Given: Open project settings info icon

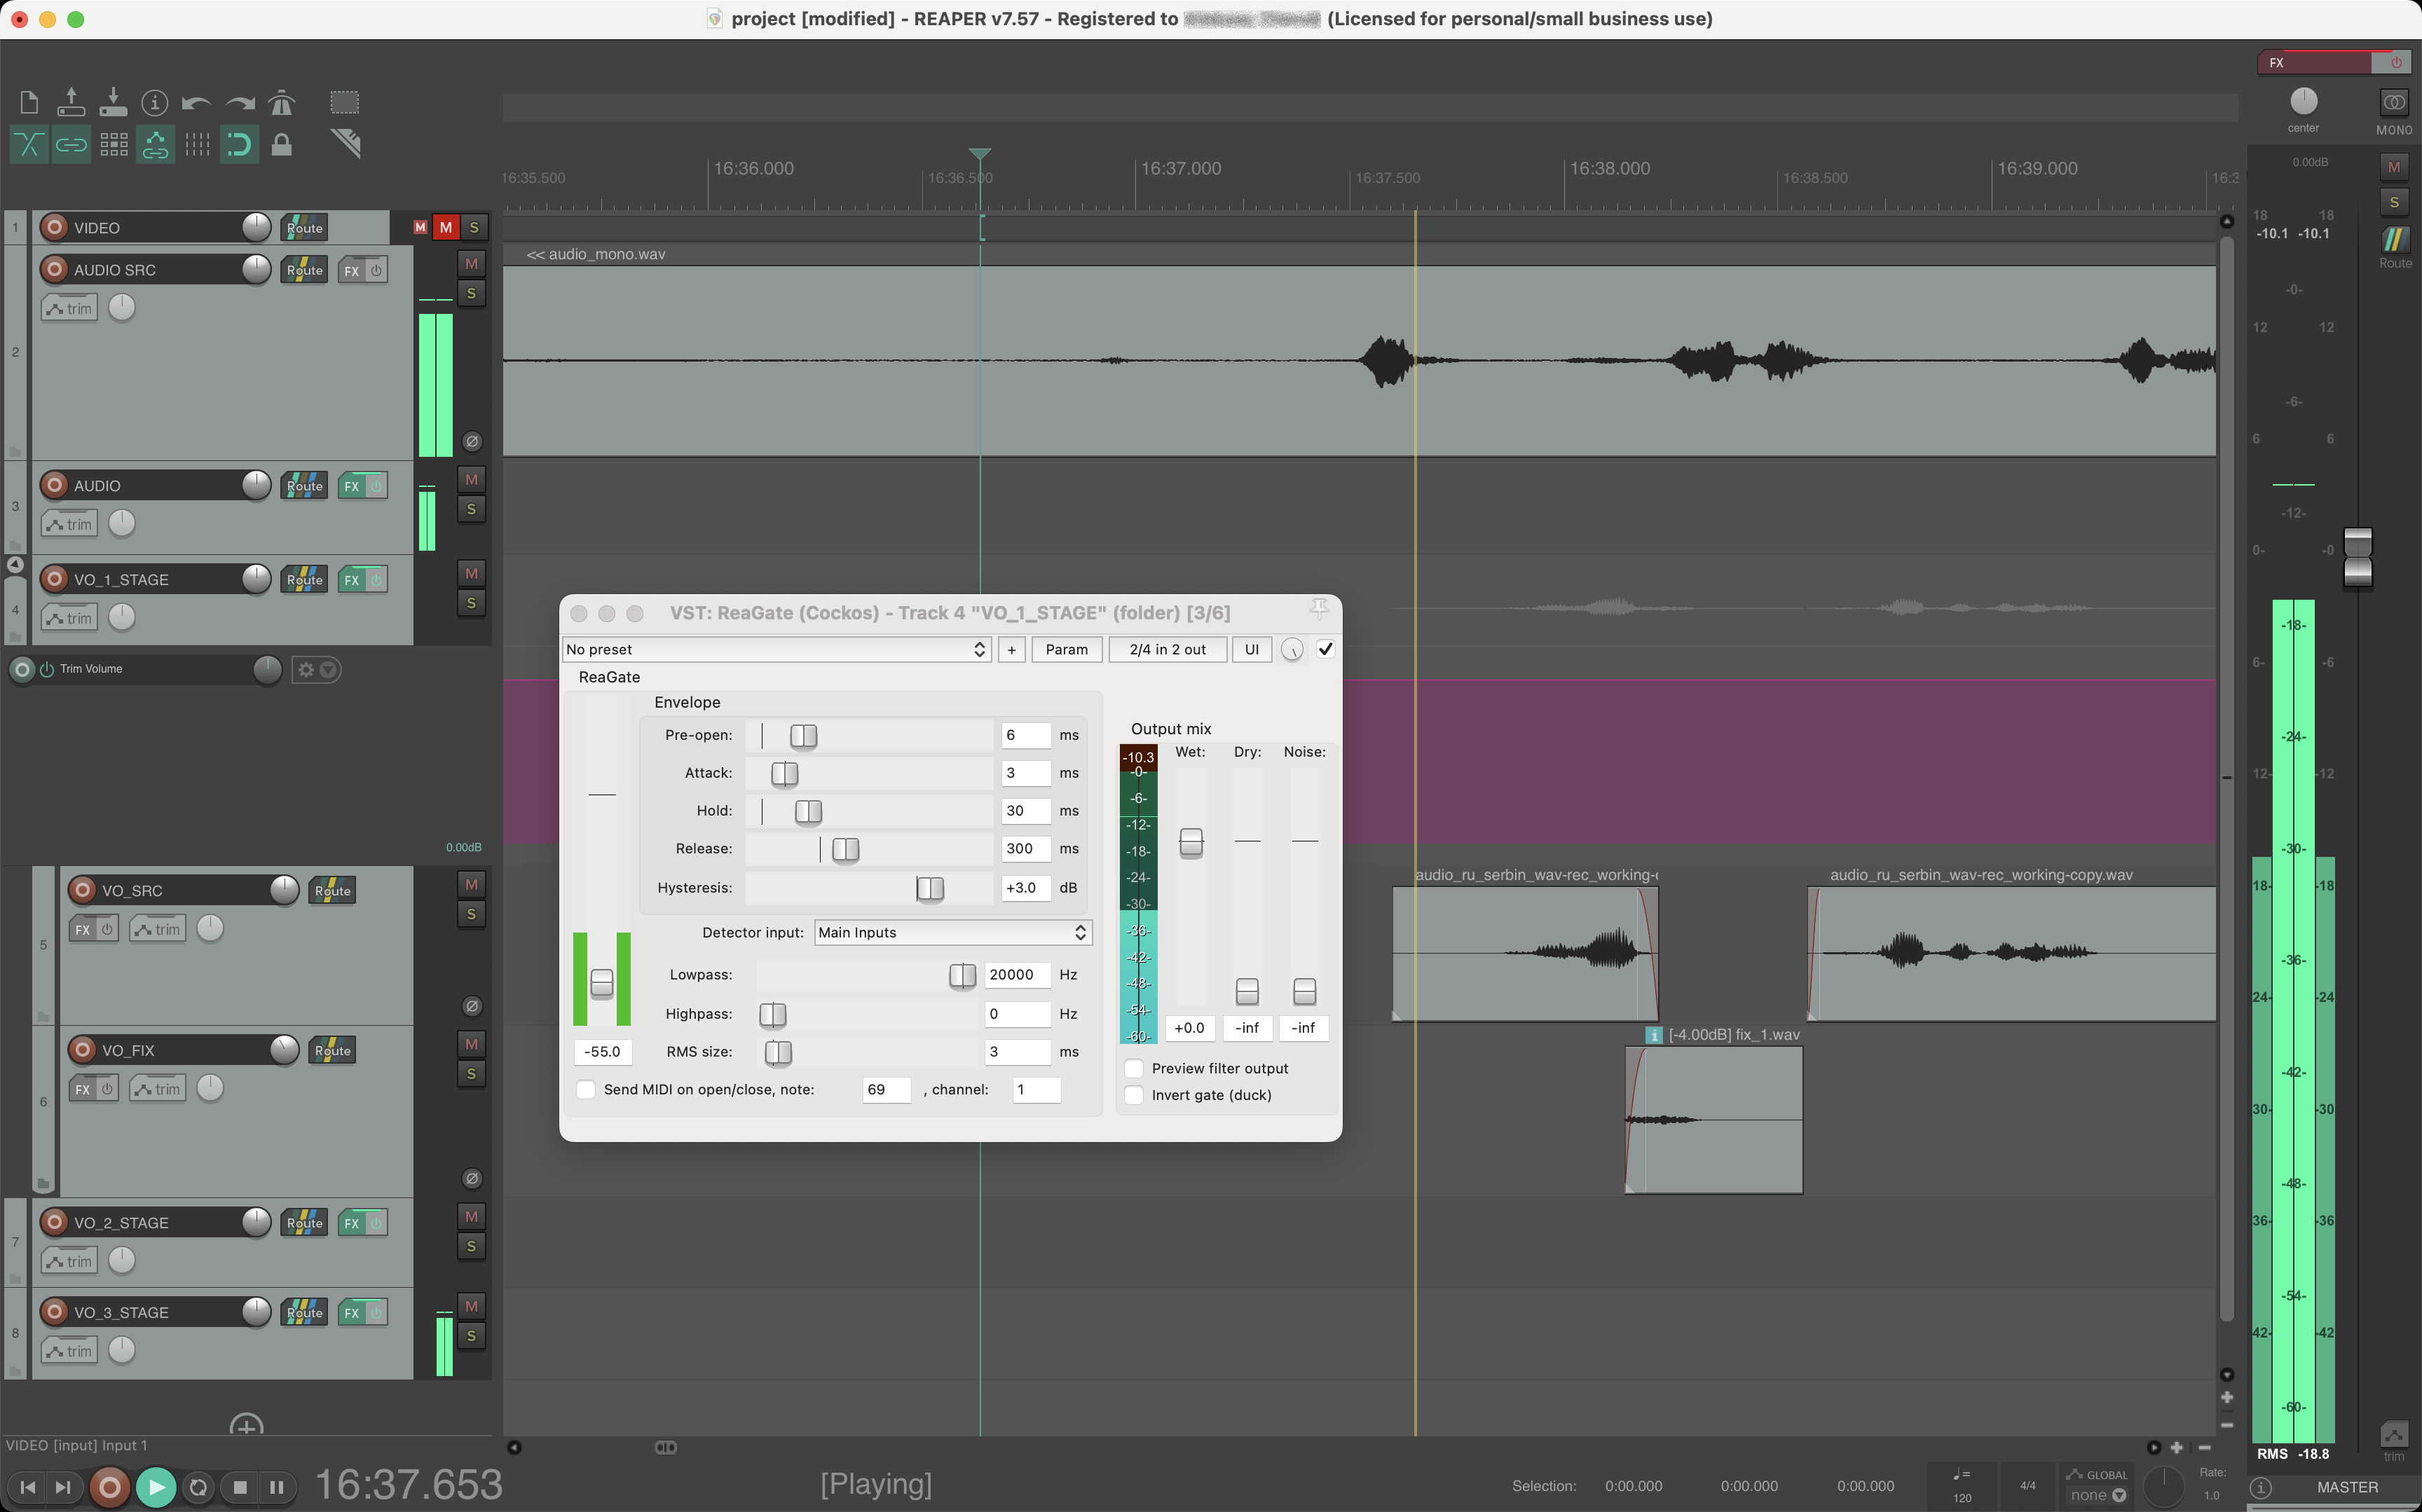Looking at the screenshot, I should click(x=154, y=102).
